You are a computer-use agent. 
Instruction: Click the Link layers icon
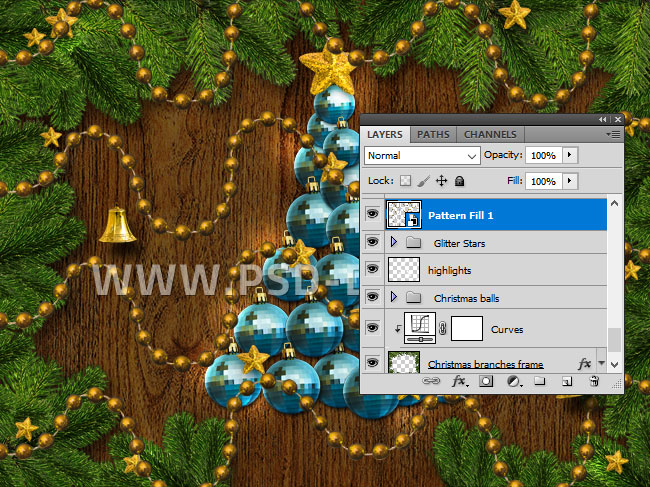click(x=431, y=381)
